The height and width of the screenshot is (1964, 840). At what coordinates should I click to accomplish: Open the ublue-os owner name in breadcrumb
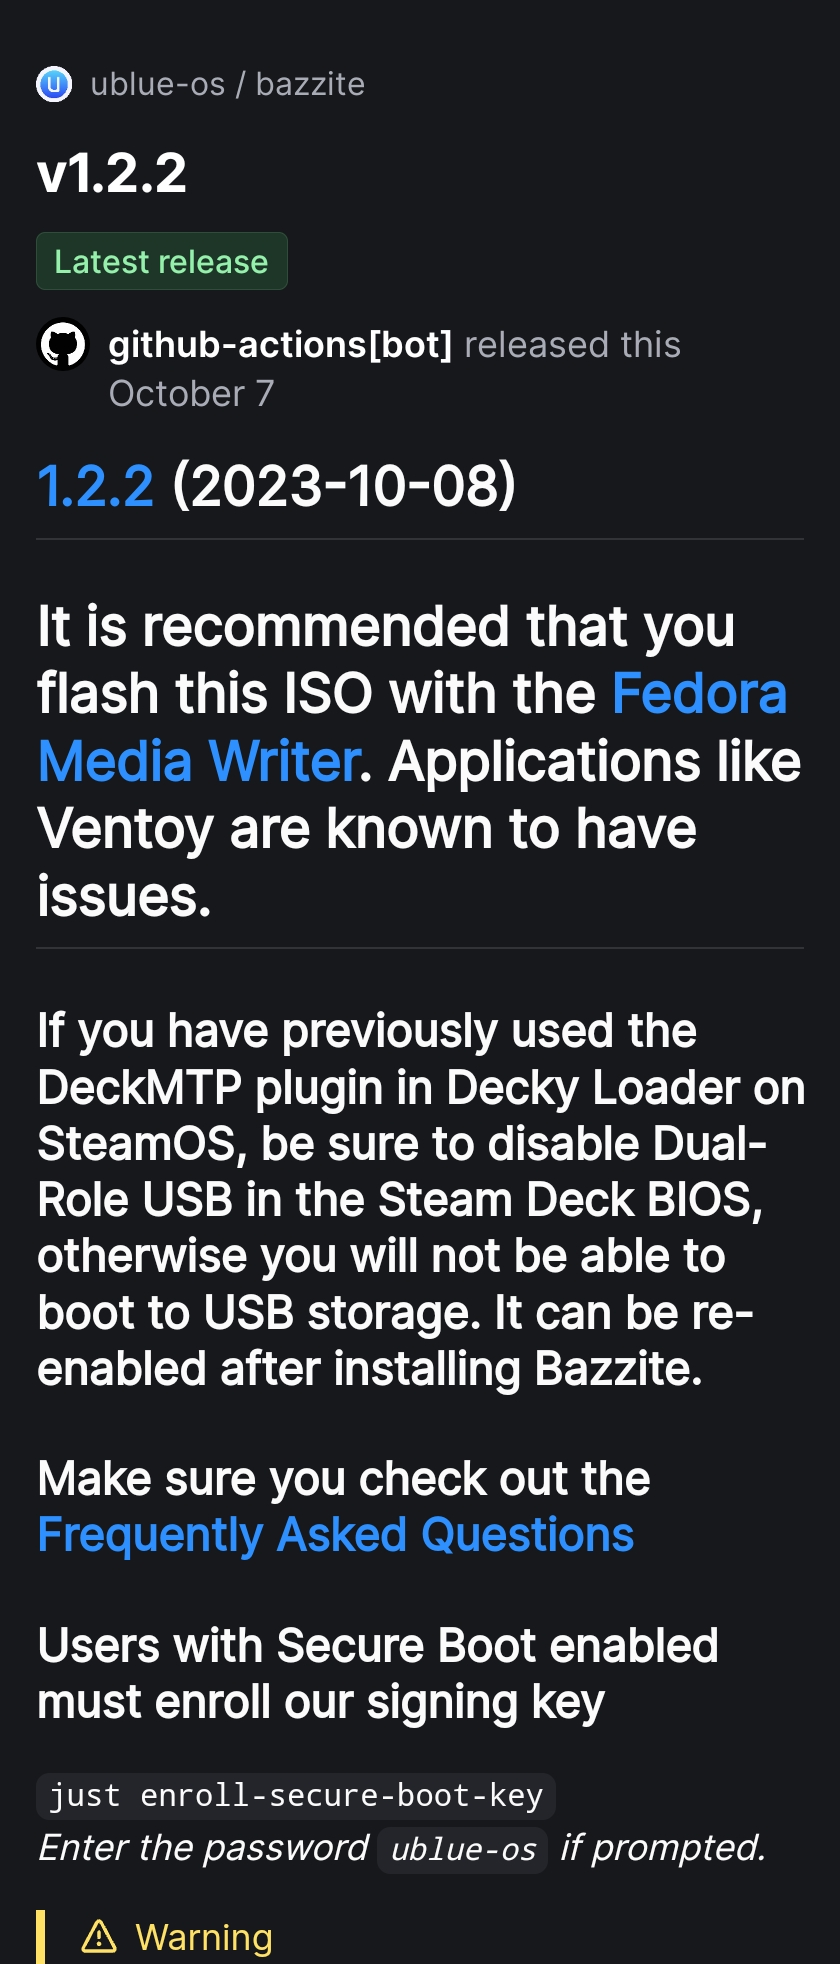tap(157, 85)
